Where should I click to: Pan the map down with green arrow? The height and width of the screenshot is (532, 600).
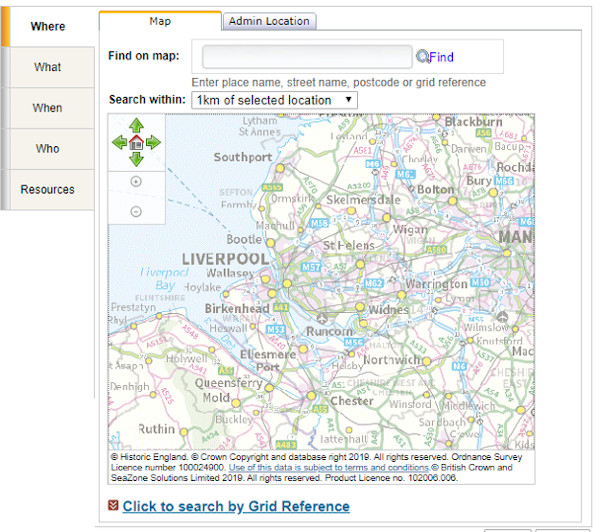(x=136, y=159)
